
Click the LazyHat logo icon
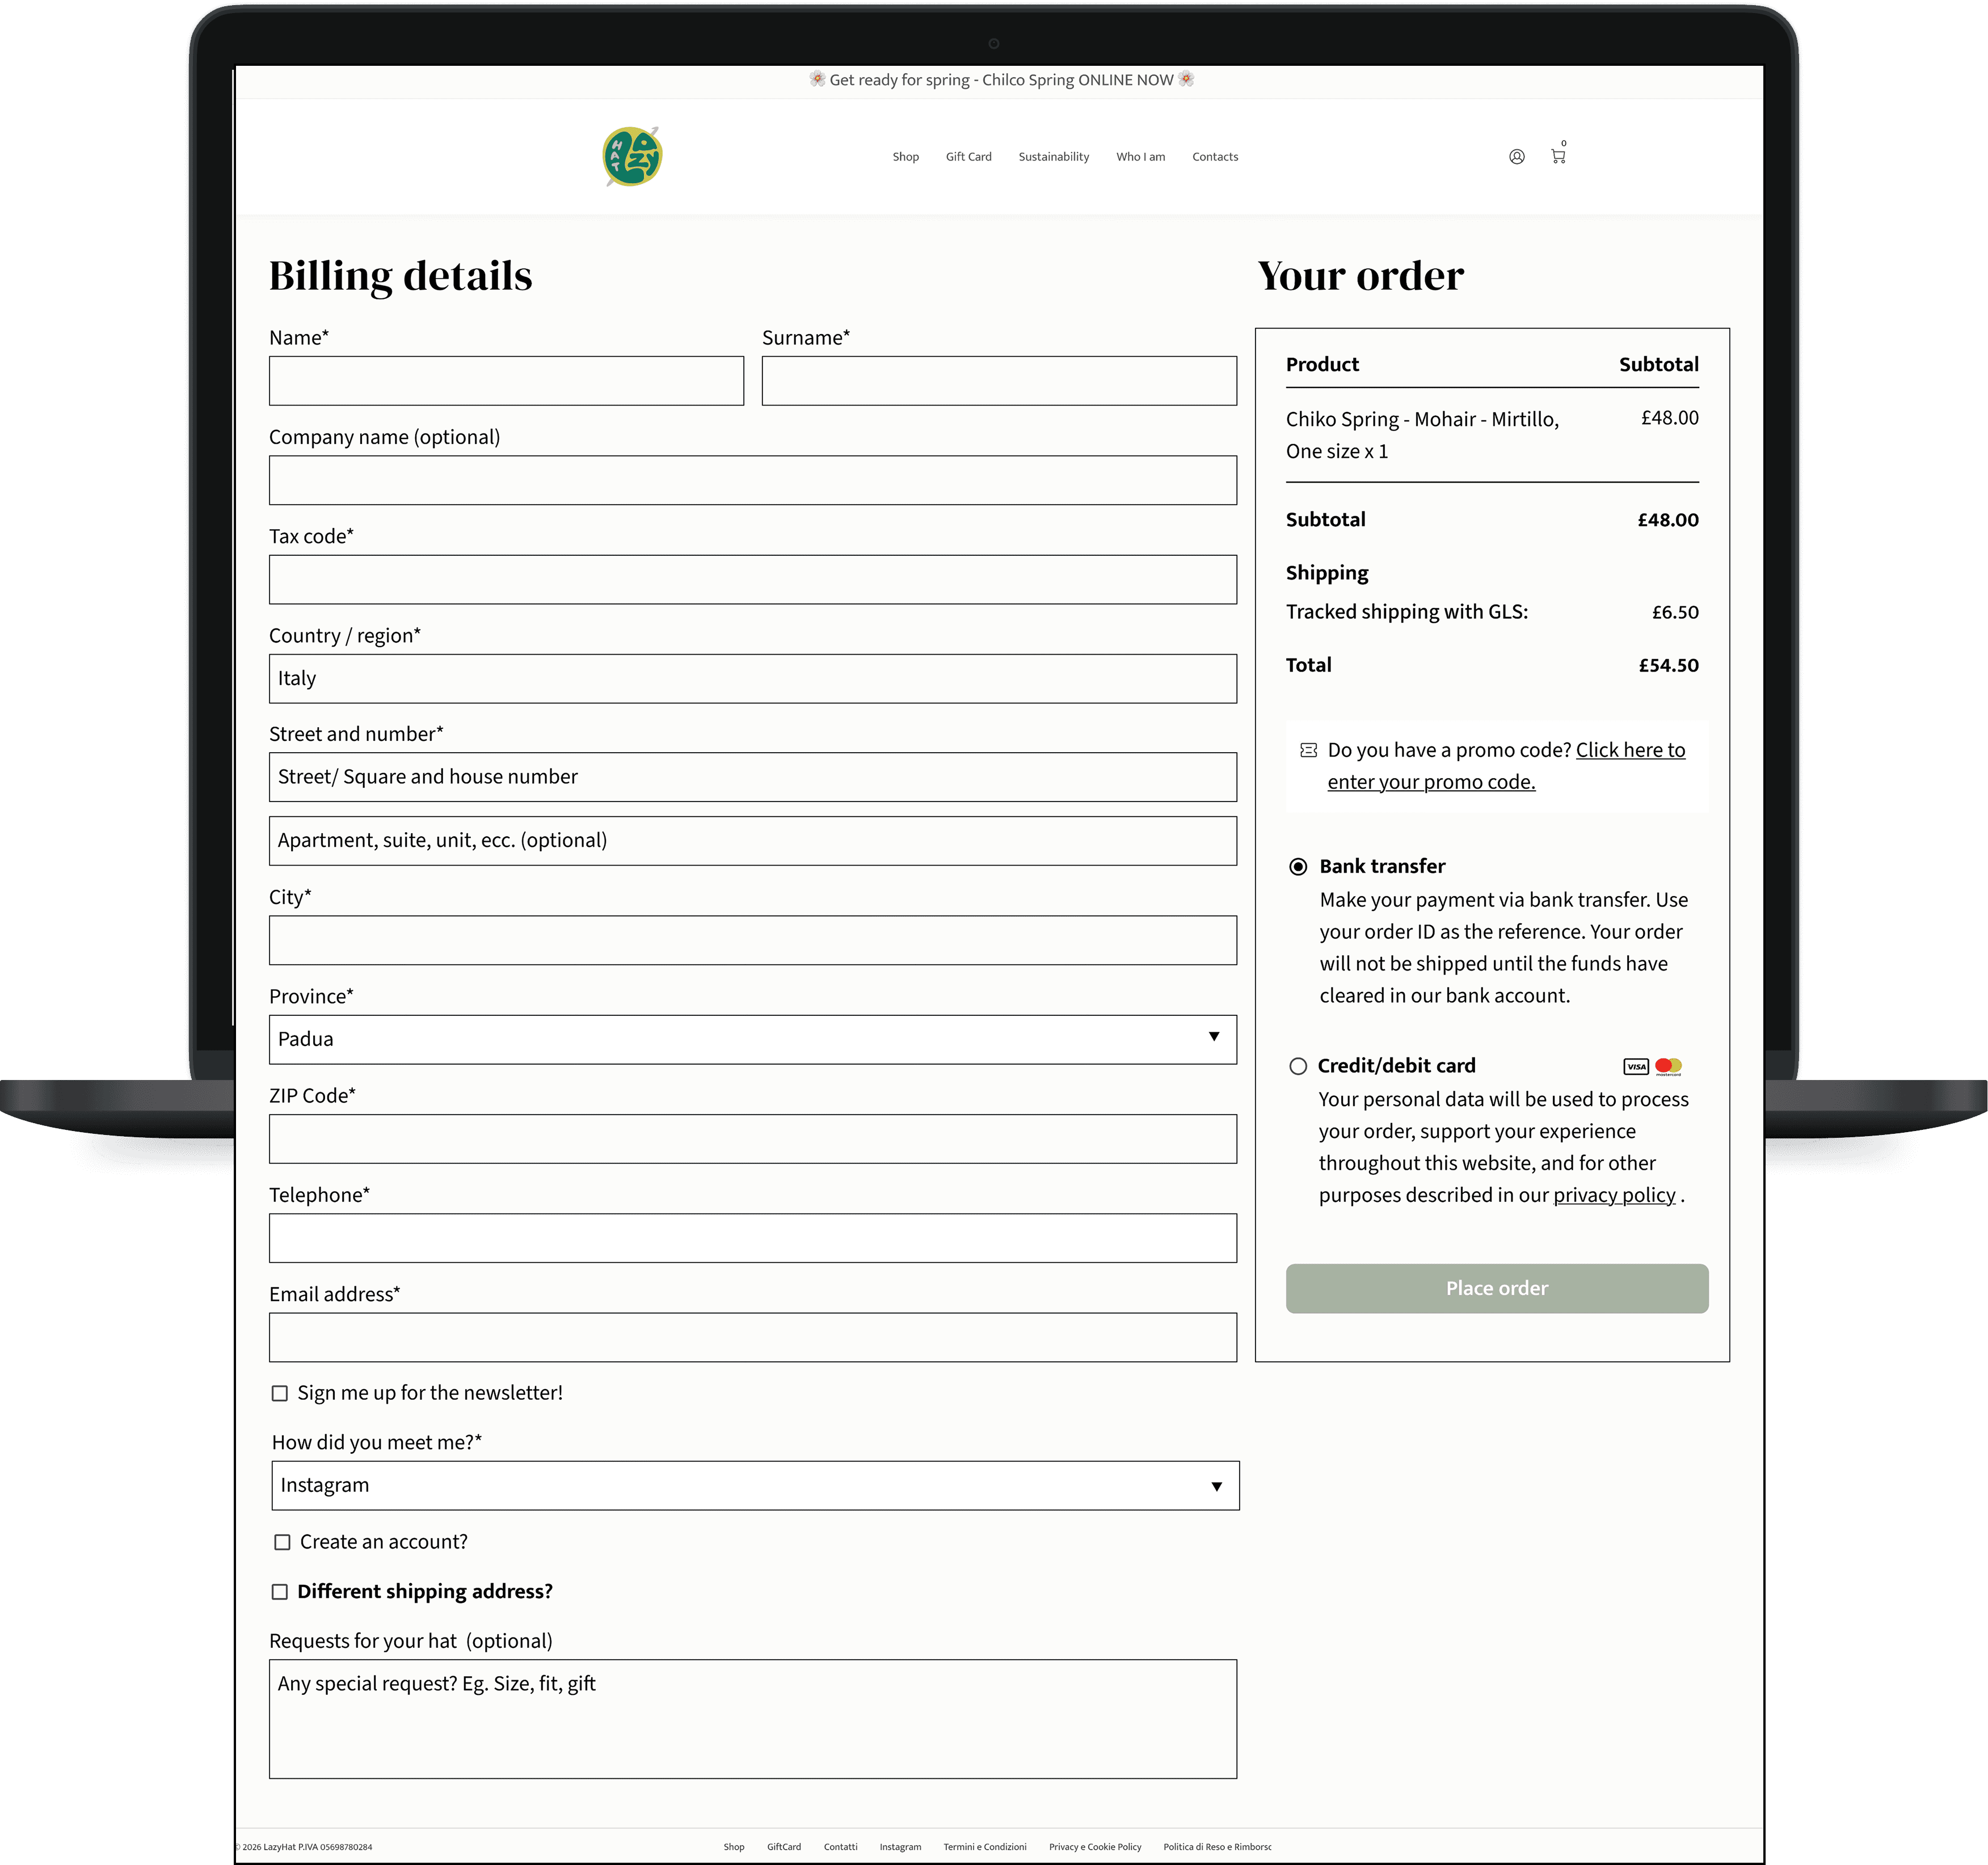point(632,156)
